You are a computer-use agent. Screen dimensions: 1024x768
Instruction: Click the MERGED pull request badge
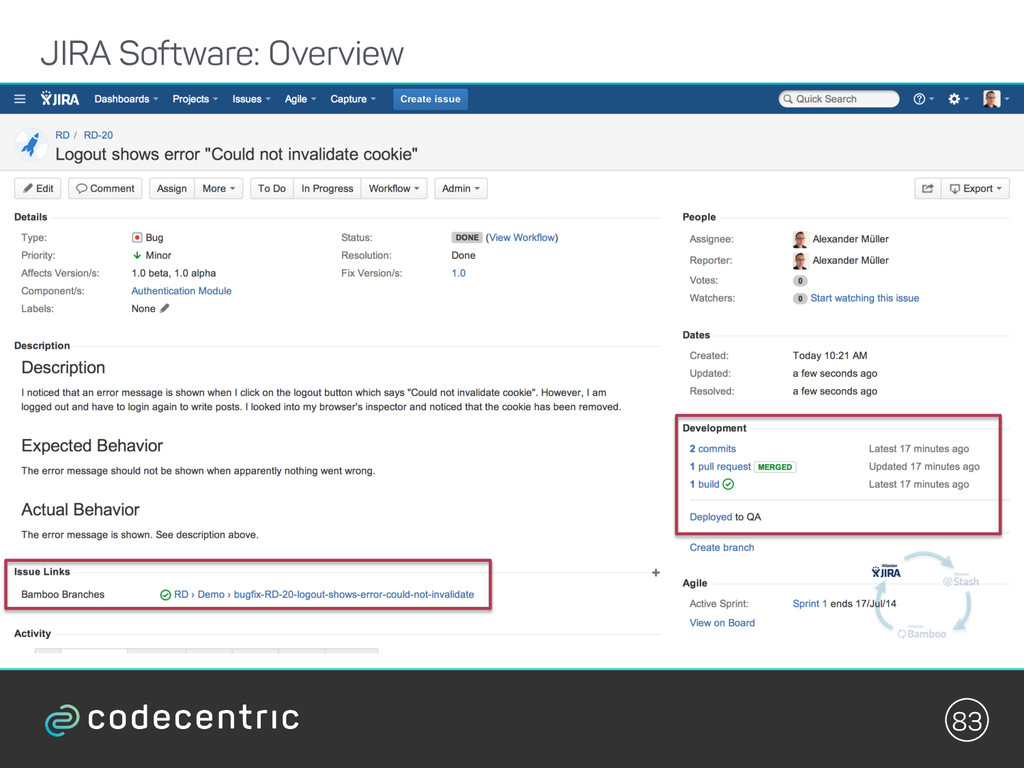(775, 467)
